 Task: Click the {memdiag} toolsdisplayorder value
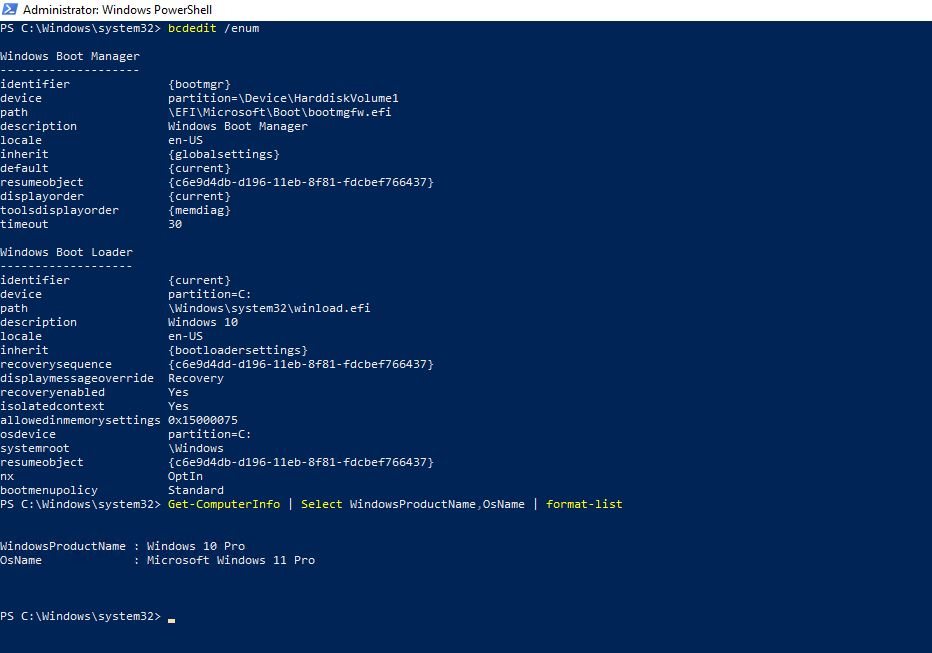(199, 210)
